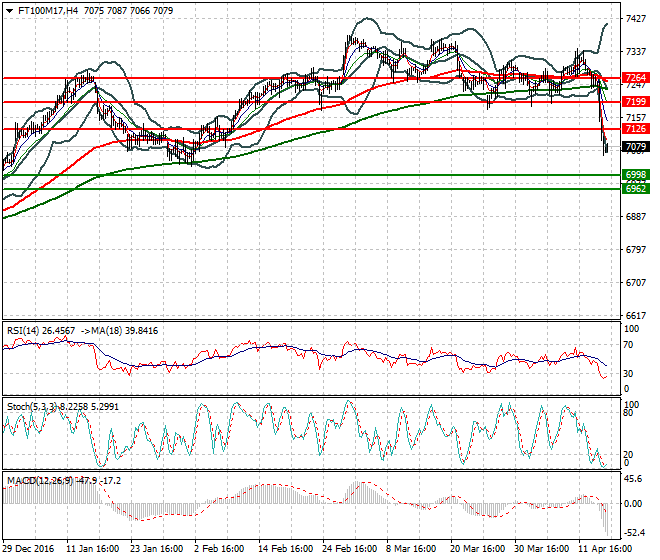Click the 20 Mar 16:00 time axis label
This screenshot has width=660, height=560.
coord(477,549)
